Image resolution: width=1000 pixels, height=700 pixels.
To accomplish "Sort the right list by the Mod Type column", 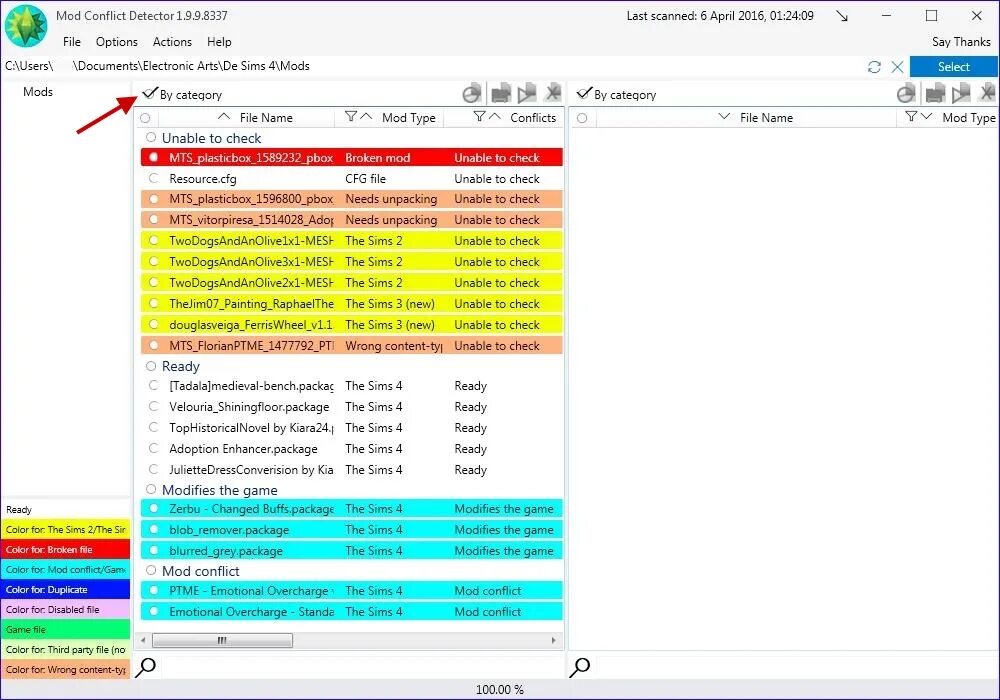I will click(x=969, y=117).
